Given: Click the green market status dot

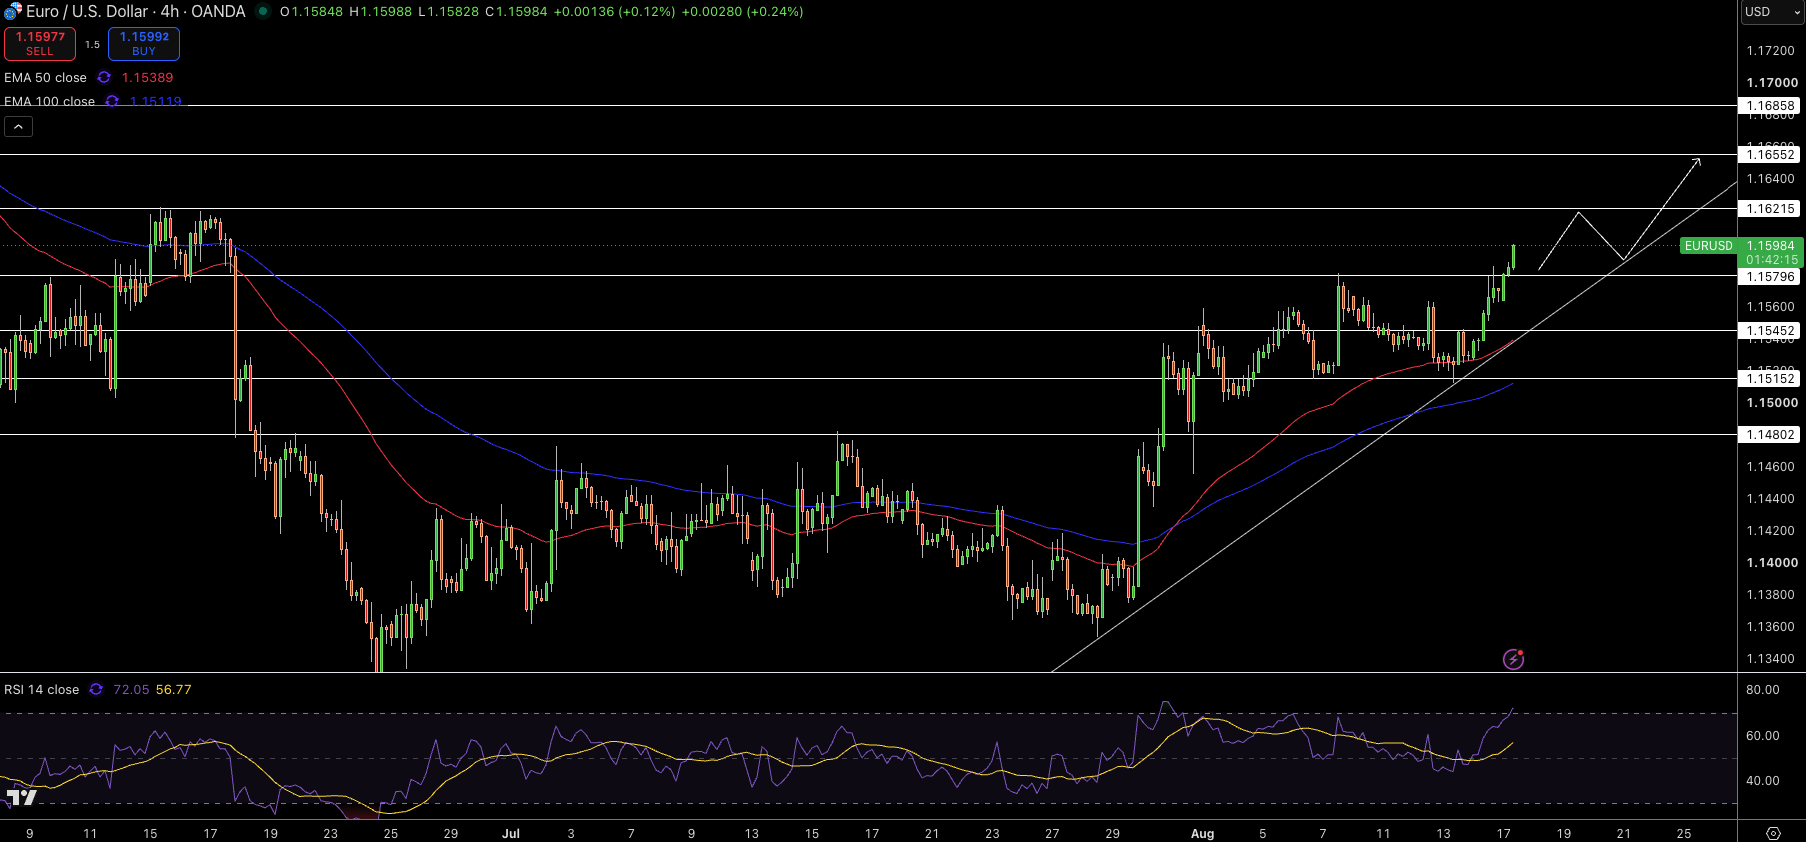Looking at the screenshot, I should click(263, 12).
